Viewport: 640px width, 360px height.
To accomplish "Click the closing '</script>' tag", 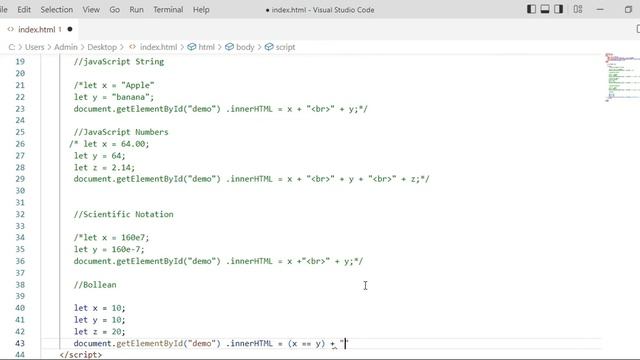I will click(80, 355).
